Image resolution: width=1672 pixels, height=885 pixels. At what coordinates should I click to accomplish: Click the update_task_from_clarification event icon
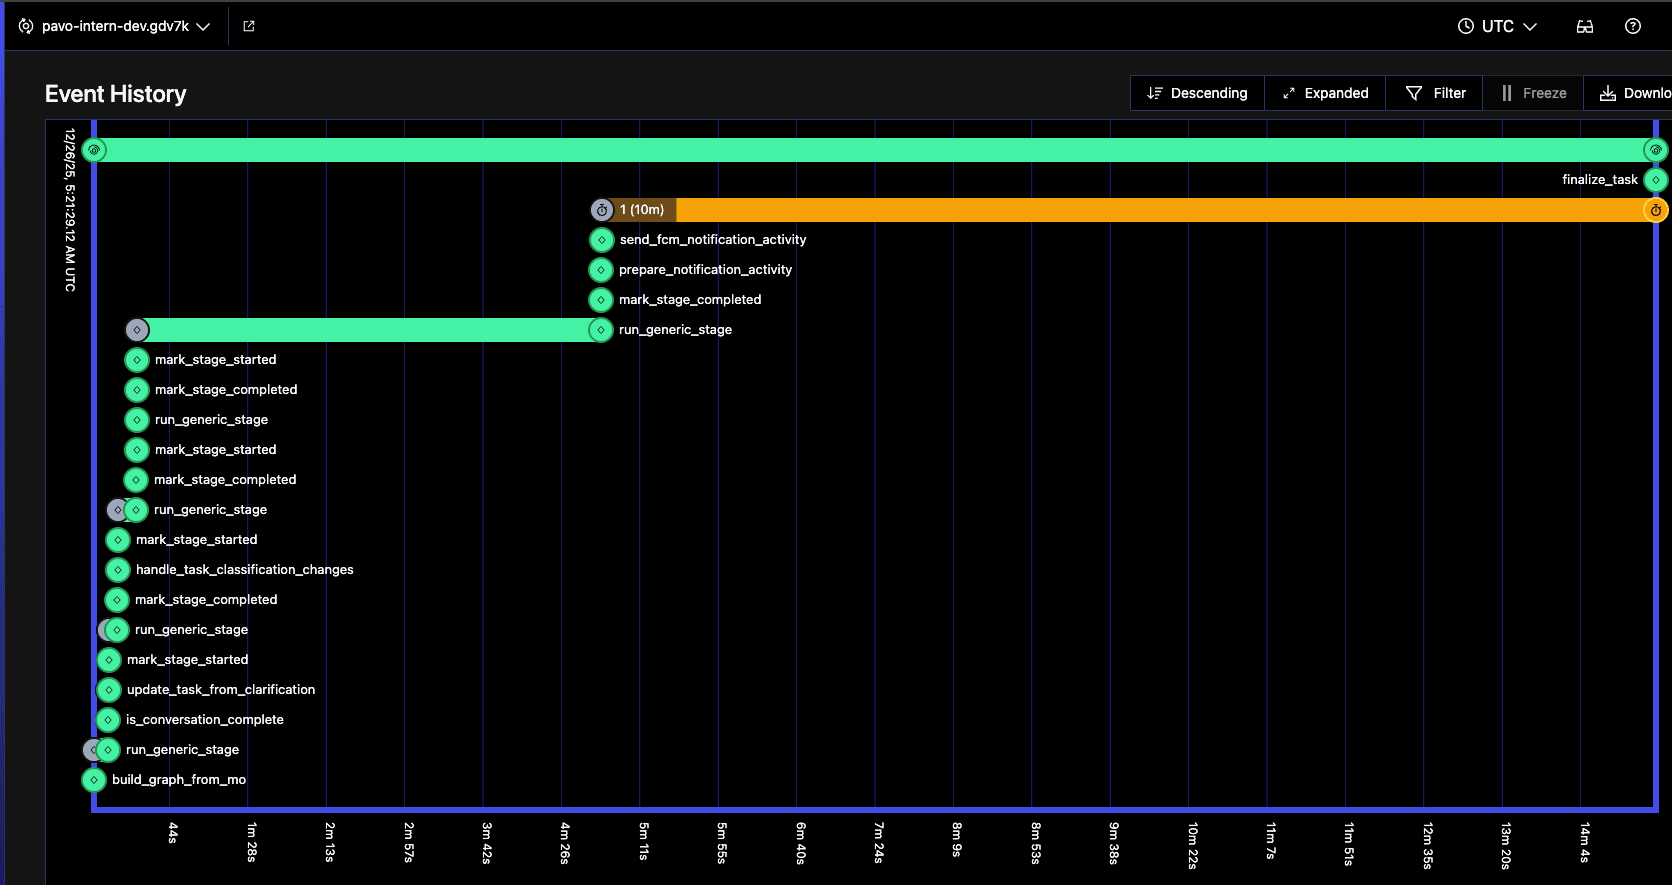click(109, 690)
